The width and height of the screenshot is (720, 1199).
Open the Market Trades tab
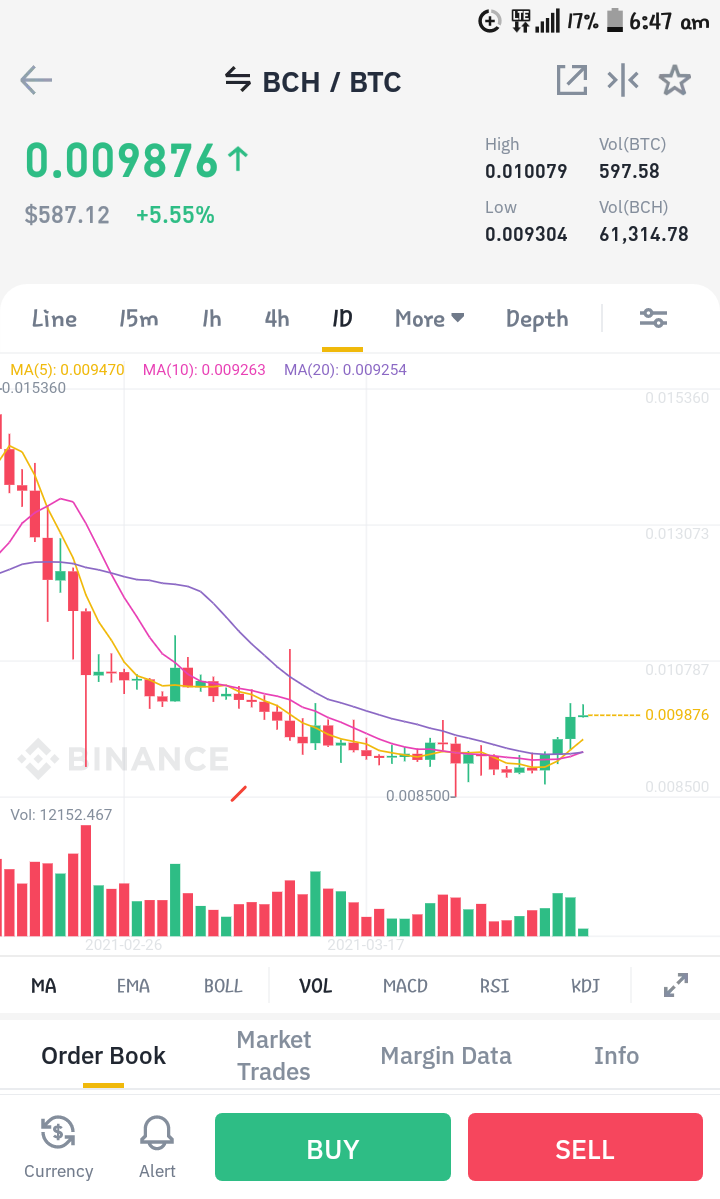274,1055
